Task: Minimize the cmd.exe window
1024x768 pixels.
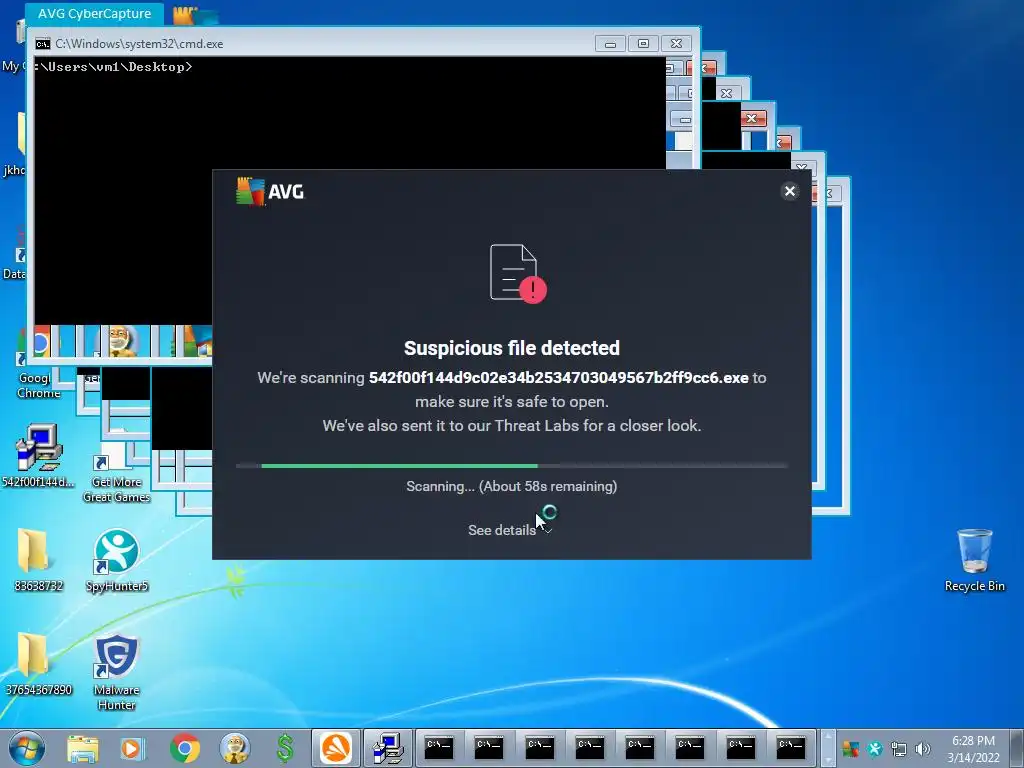Action: pyautogui.click(x=610, y=44)
